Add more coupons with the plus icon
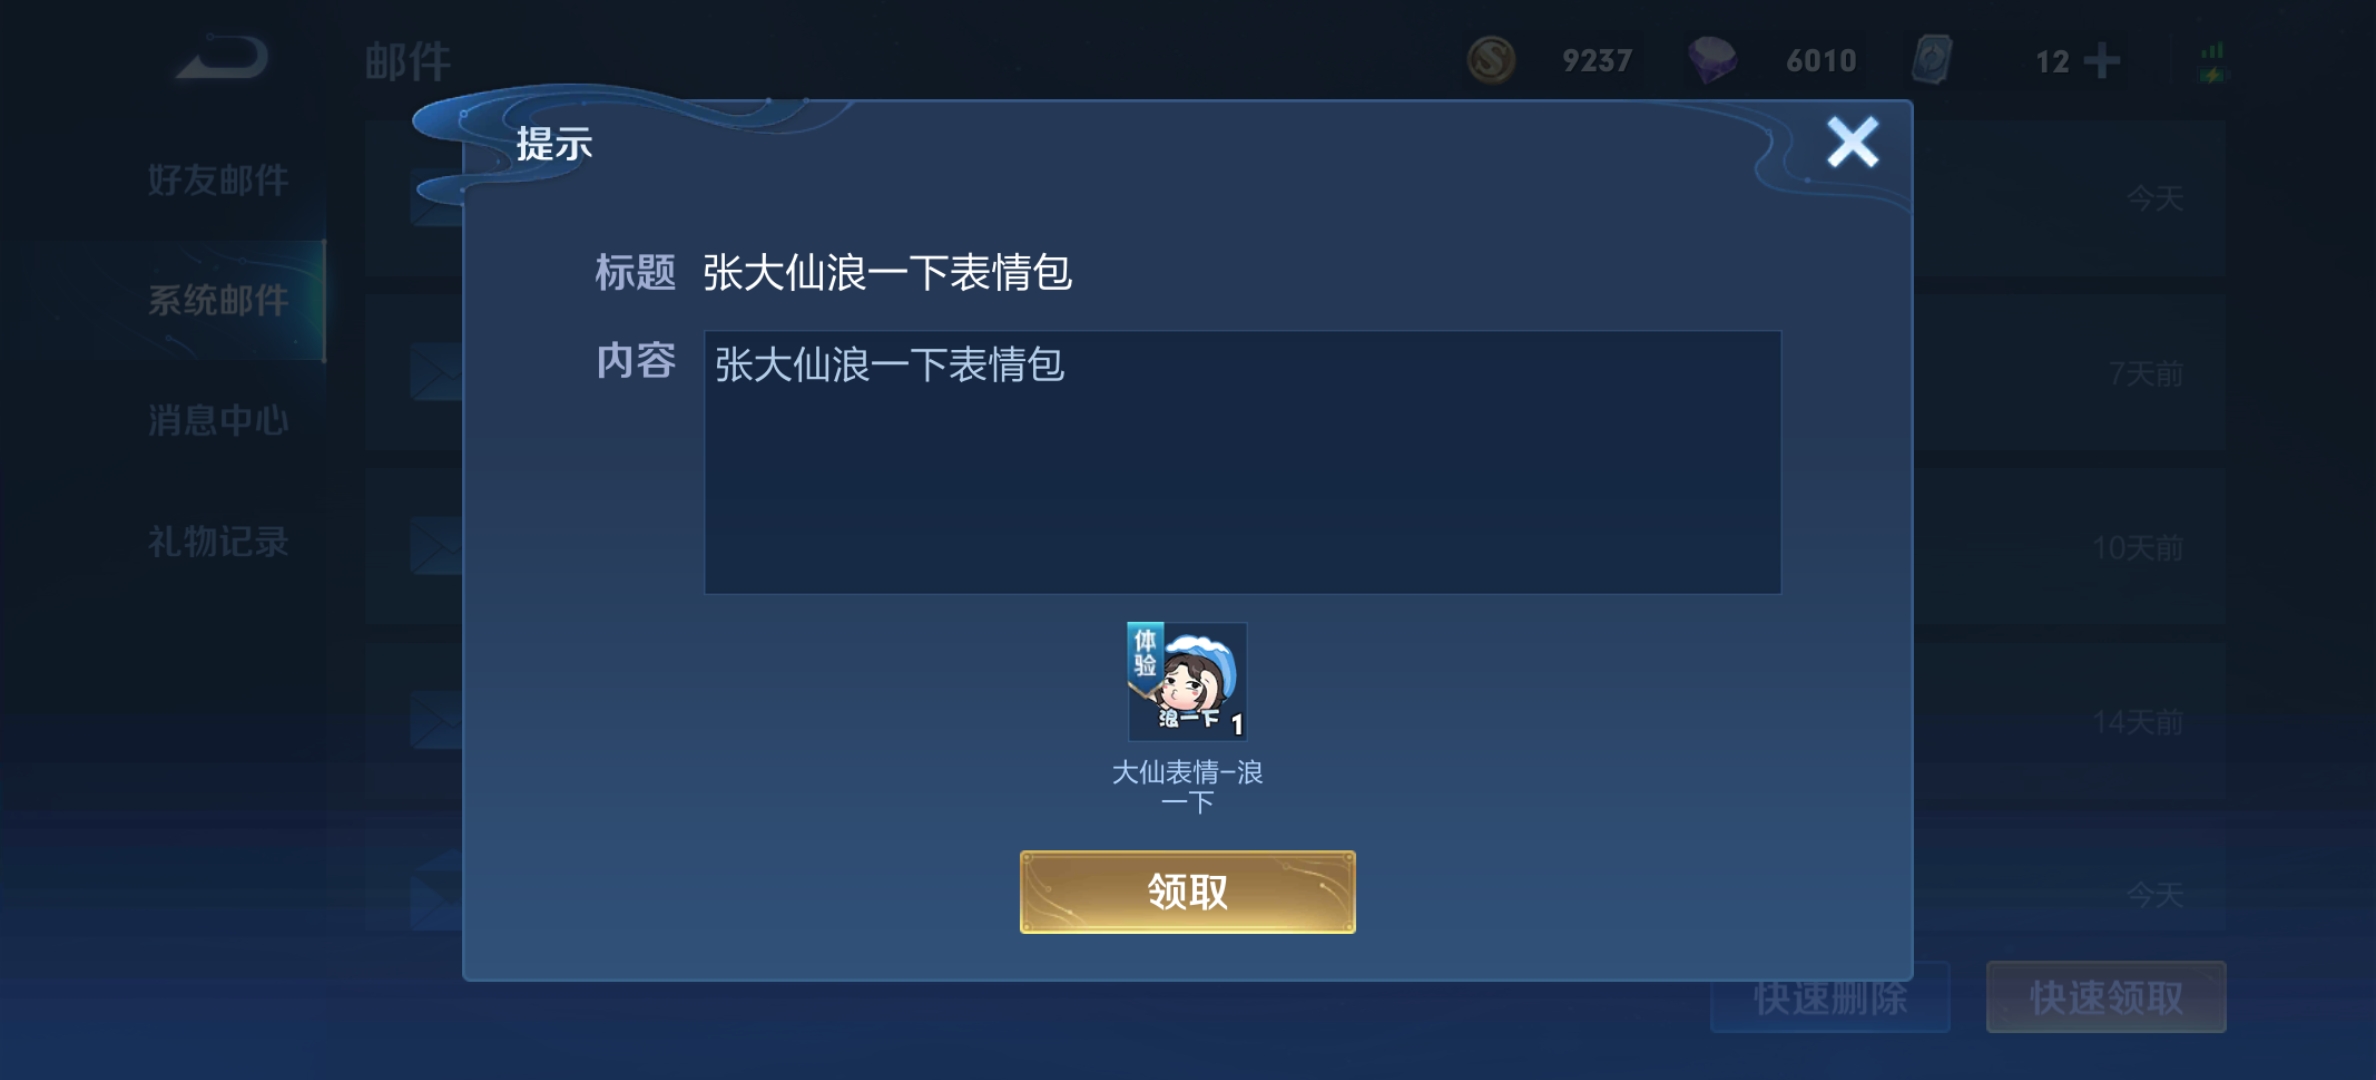The width and height of the screenshot is (2376, 1080). click(2101, 61)
